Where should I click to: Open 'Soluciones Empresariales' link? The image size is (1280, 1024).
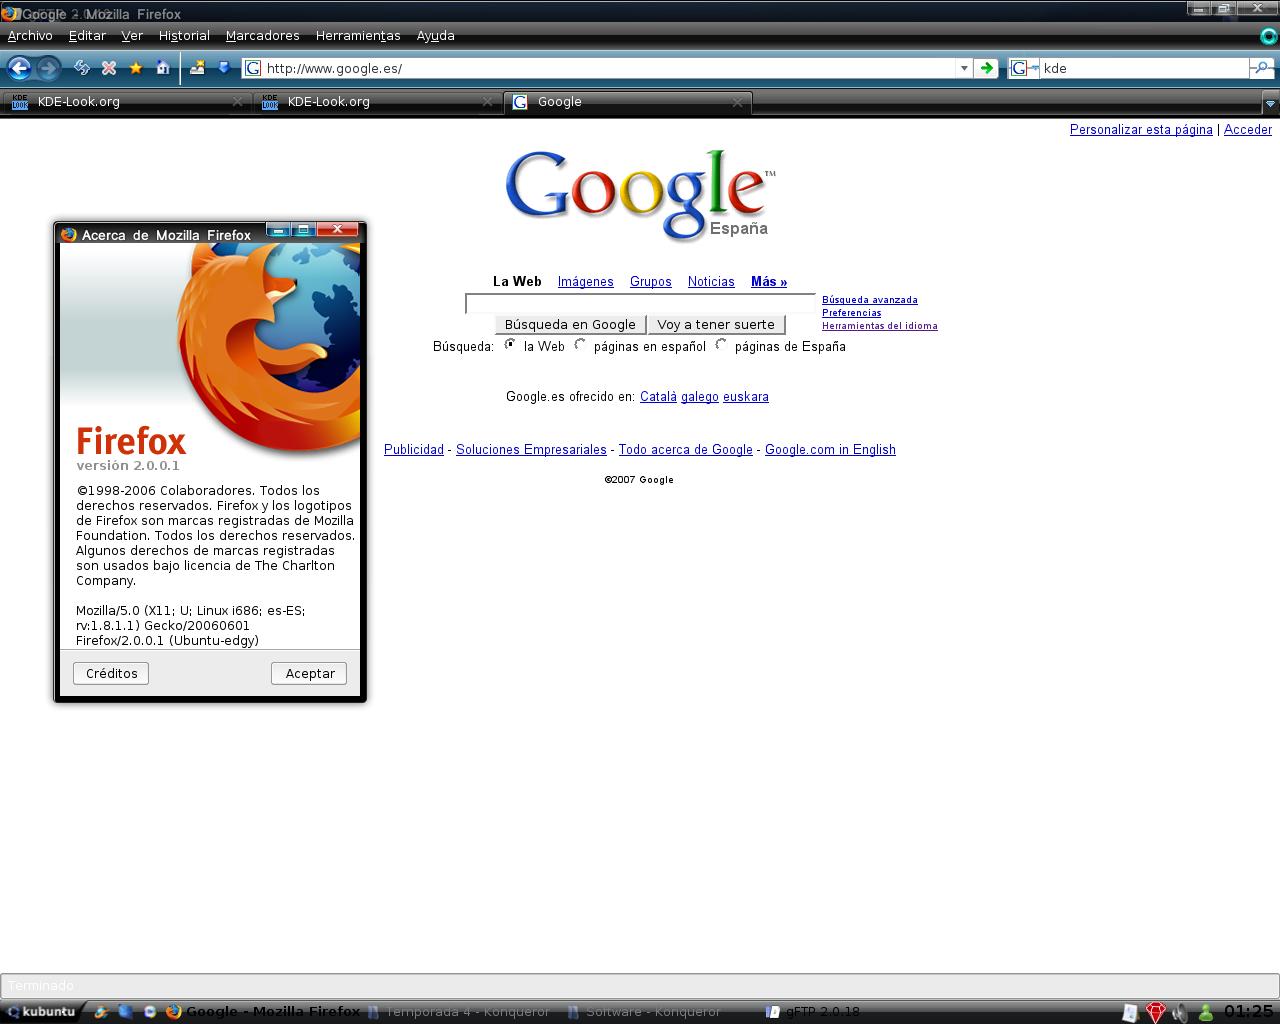point(531,450)
